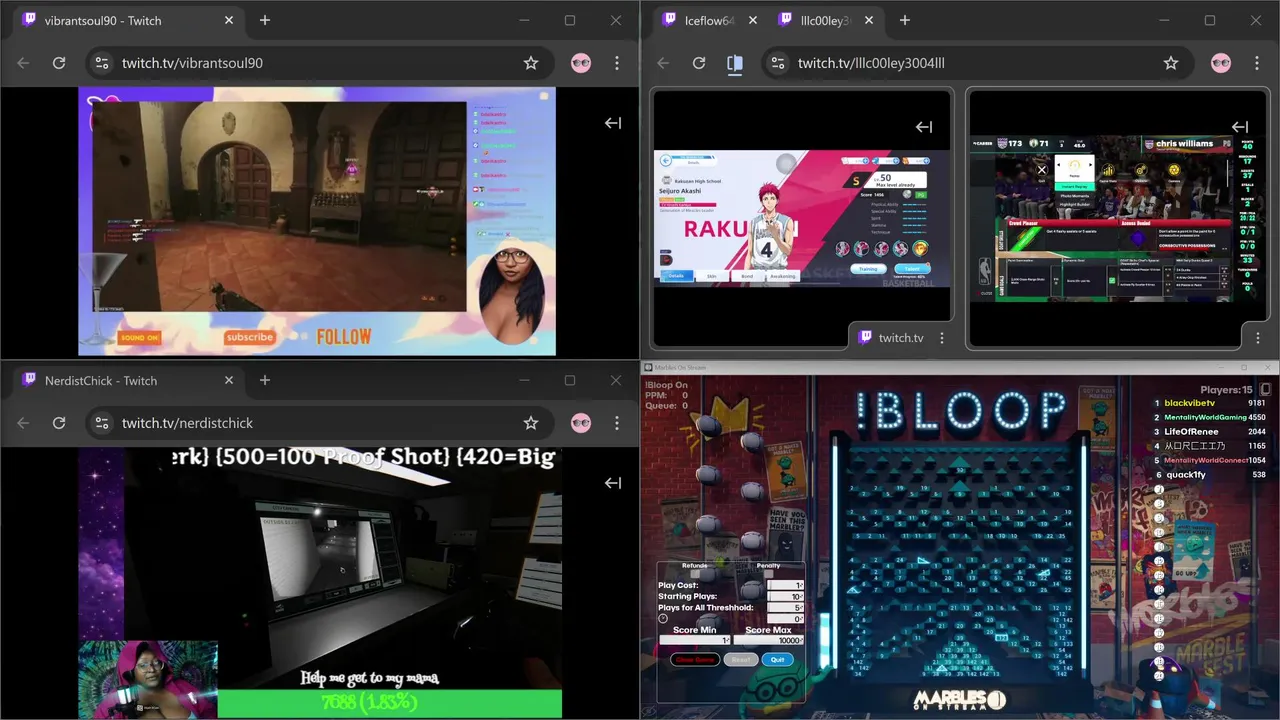Toggle the Refunds checkbox in Marbles
The image size is (1280, 720).
click(x=695, y=574)
